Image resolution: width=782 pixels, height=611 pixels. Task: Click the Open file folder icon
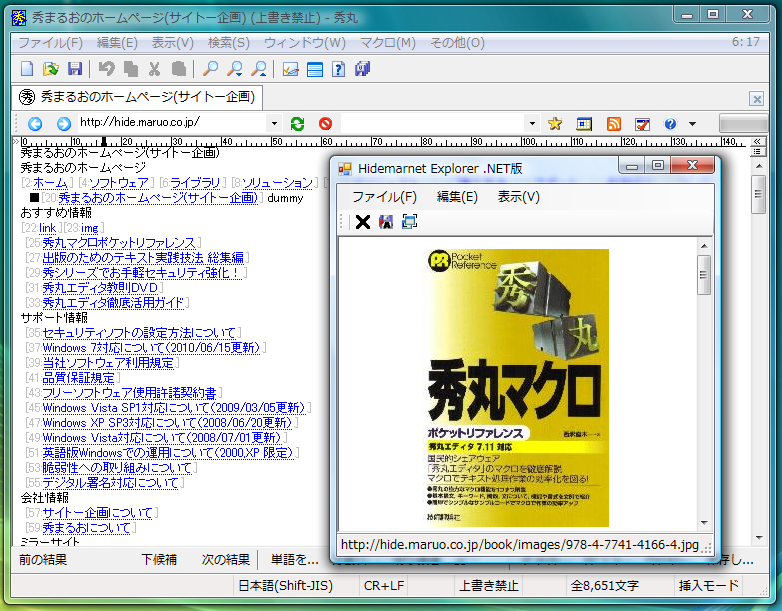click(x=51, y=69)
